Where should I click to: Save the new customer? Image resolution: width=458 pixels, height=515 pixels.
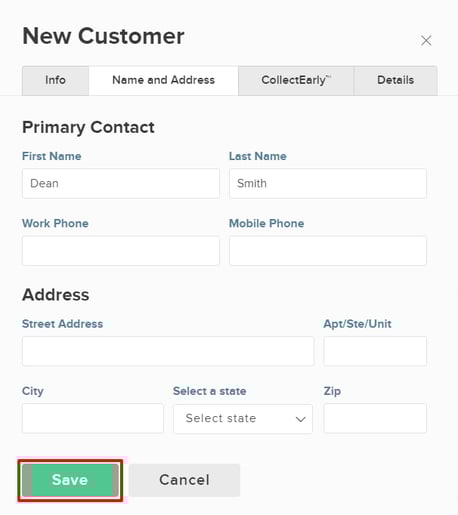(70, 480)
